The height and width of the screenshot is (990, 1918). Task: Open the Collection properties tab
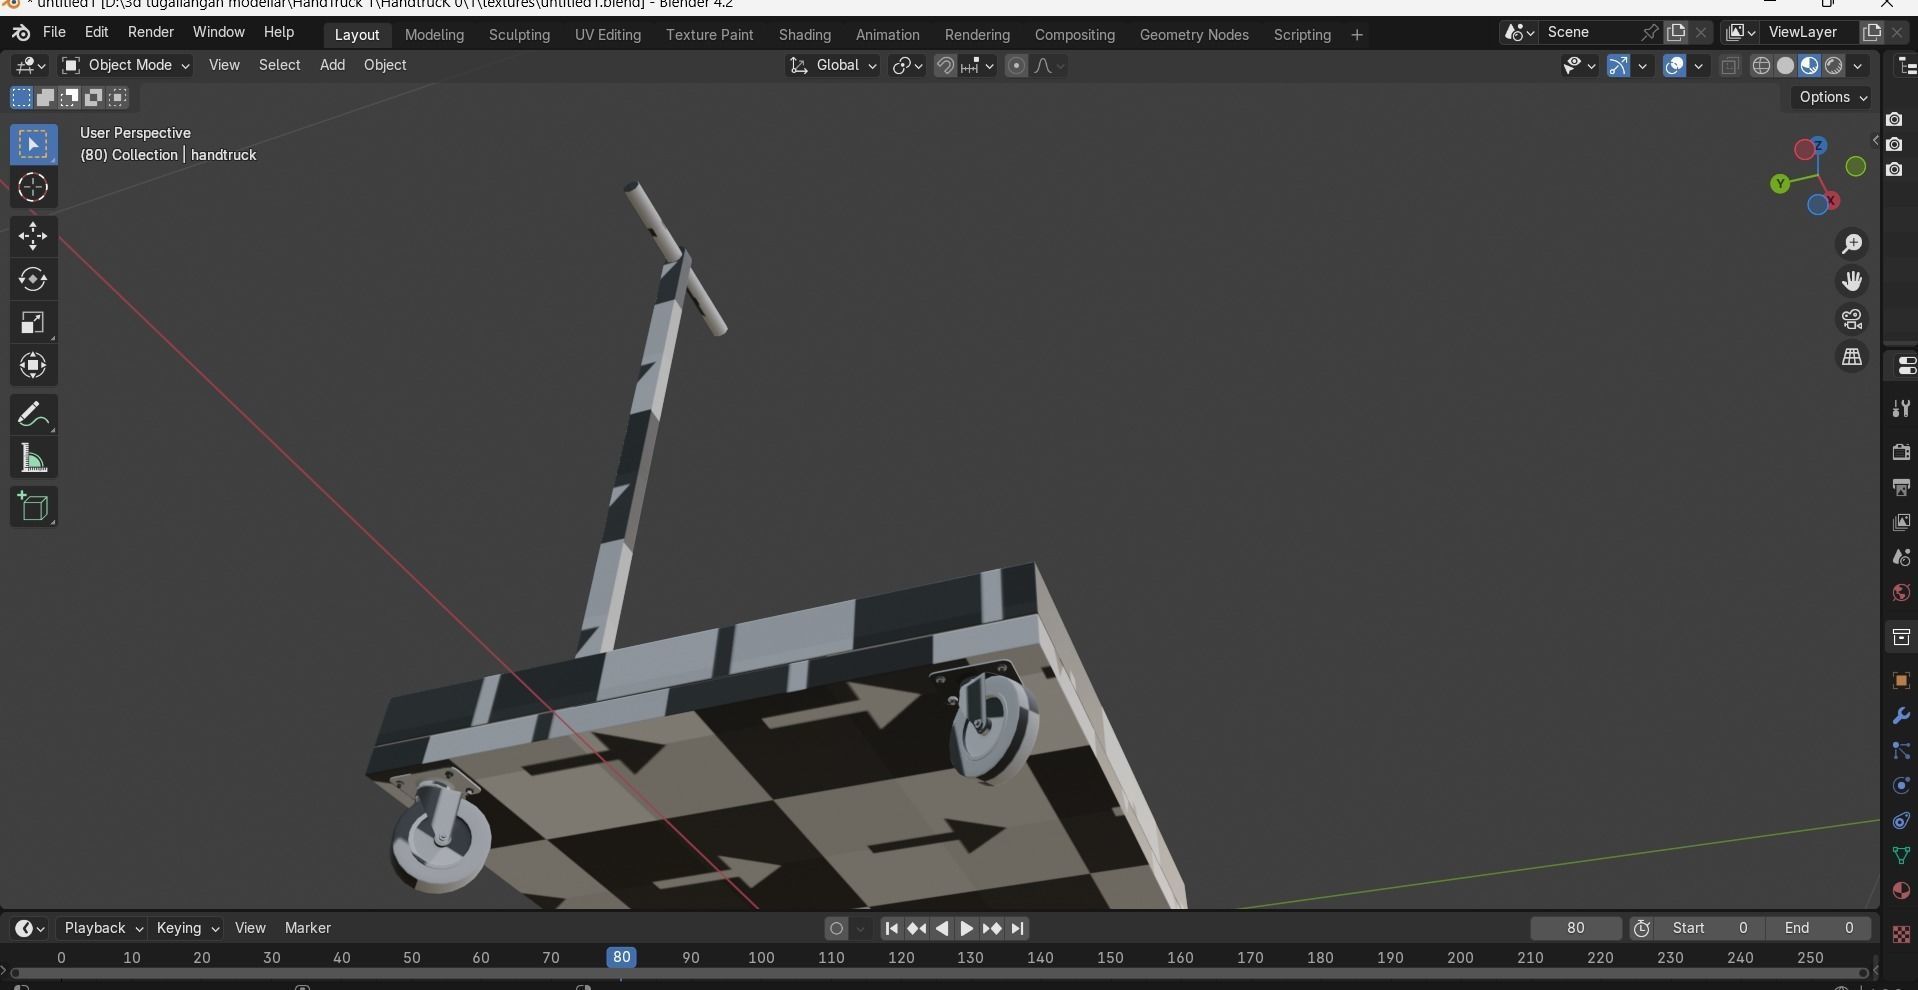point(1901,637)
